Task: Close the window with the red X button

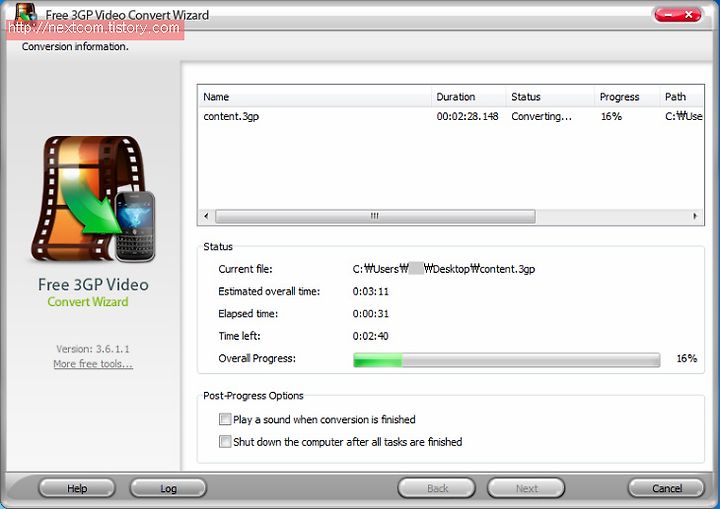Action: [x=689, y=15]
